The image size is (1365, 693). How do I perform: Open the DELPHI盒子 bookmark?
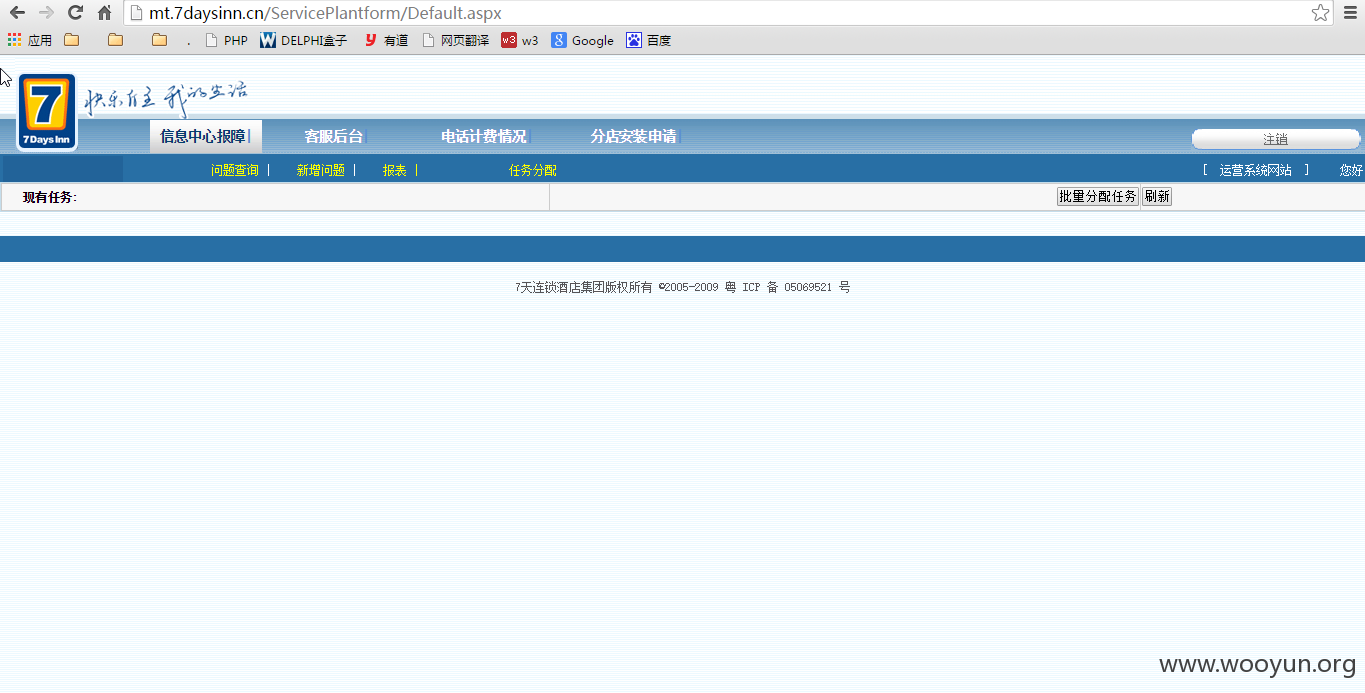[x=304, y=40]
